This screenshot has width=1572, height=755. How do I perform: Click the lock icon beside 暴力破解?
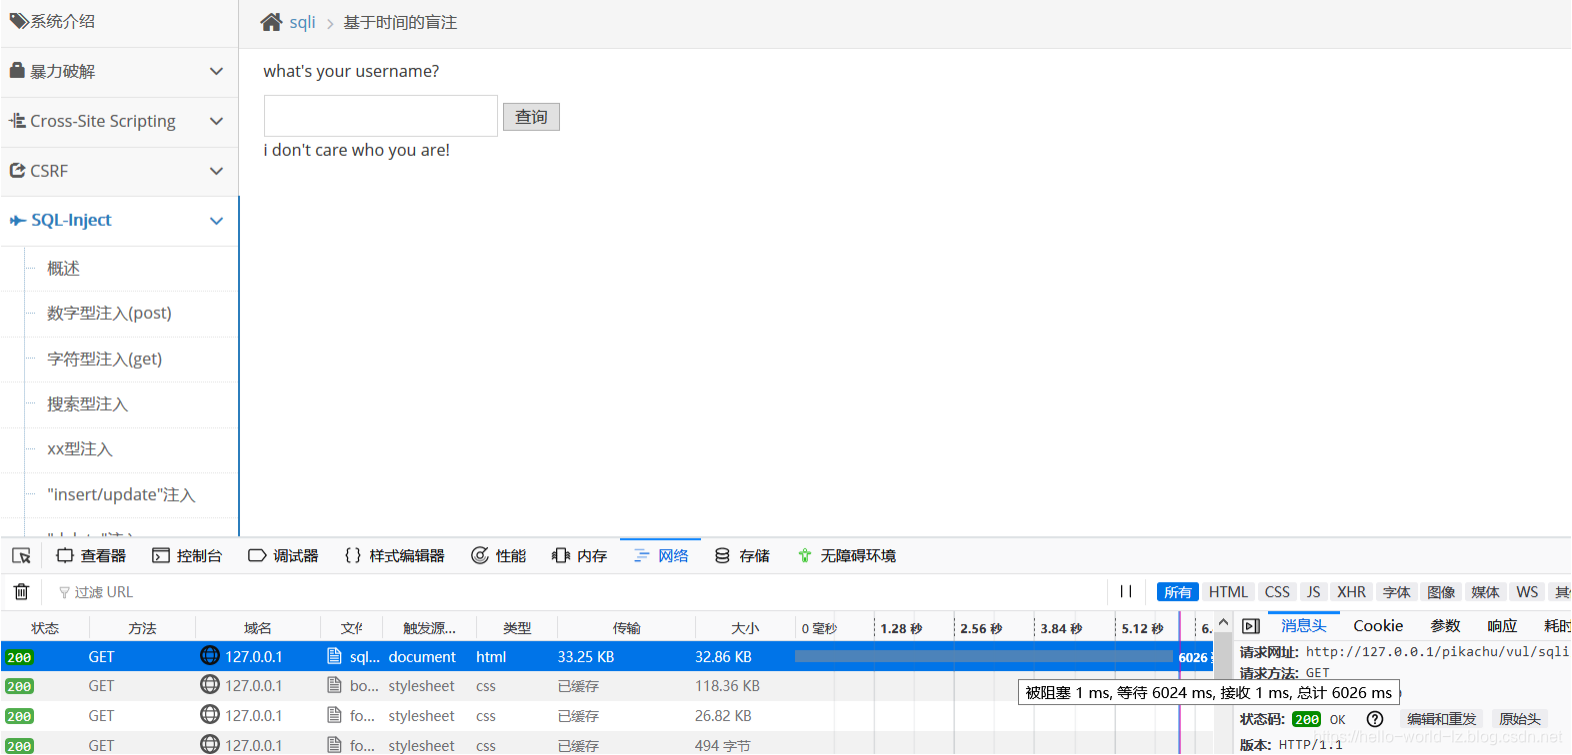(17, 70)
